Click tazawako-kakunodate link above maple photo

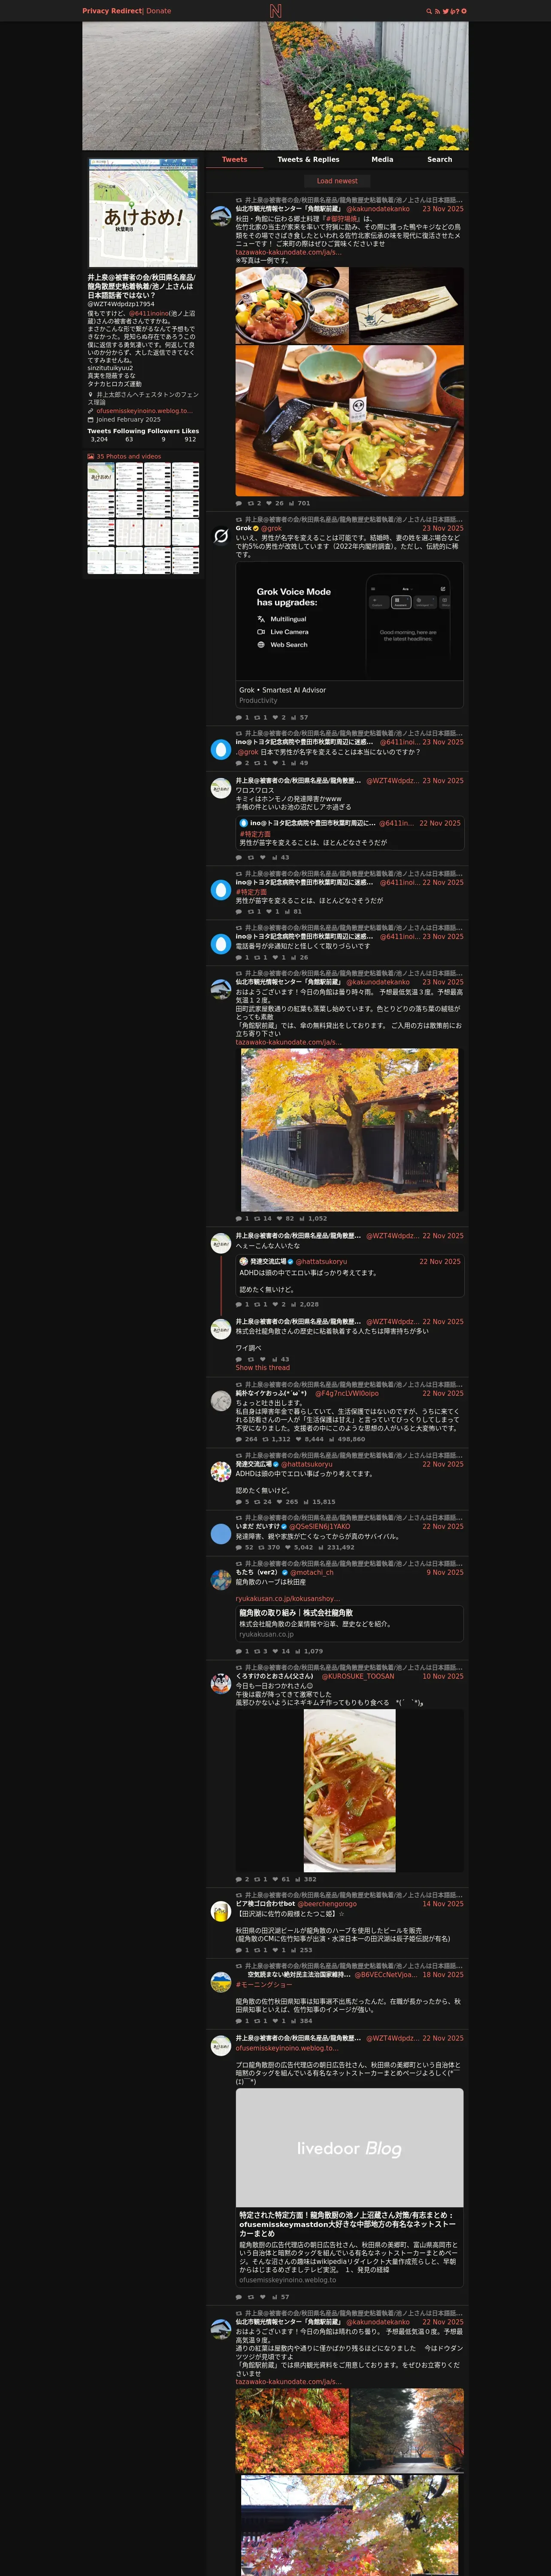(x=288, y=1042)
